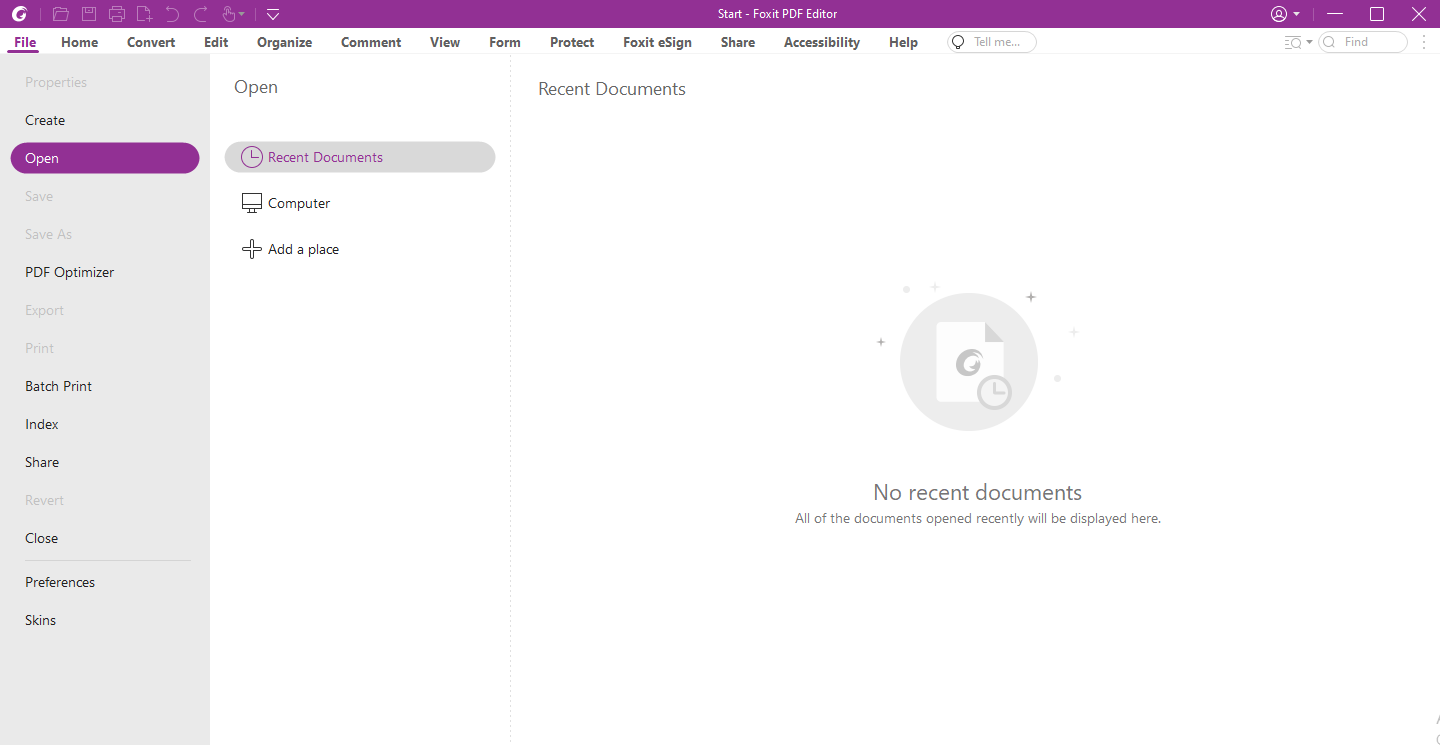Choose Batch Print in the sidebar

coord(105,386)
